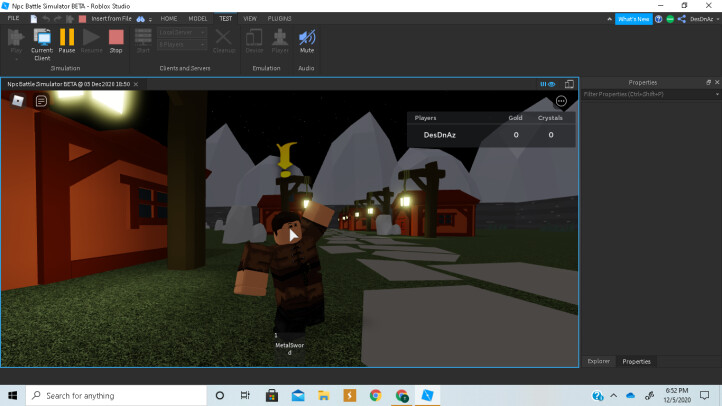Click in the Filter Properties input field

(646, 94)
